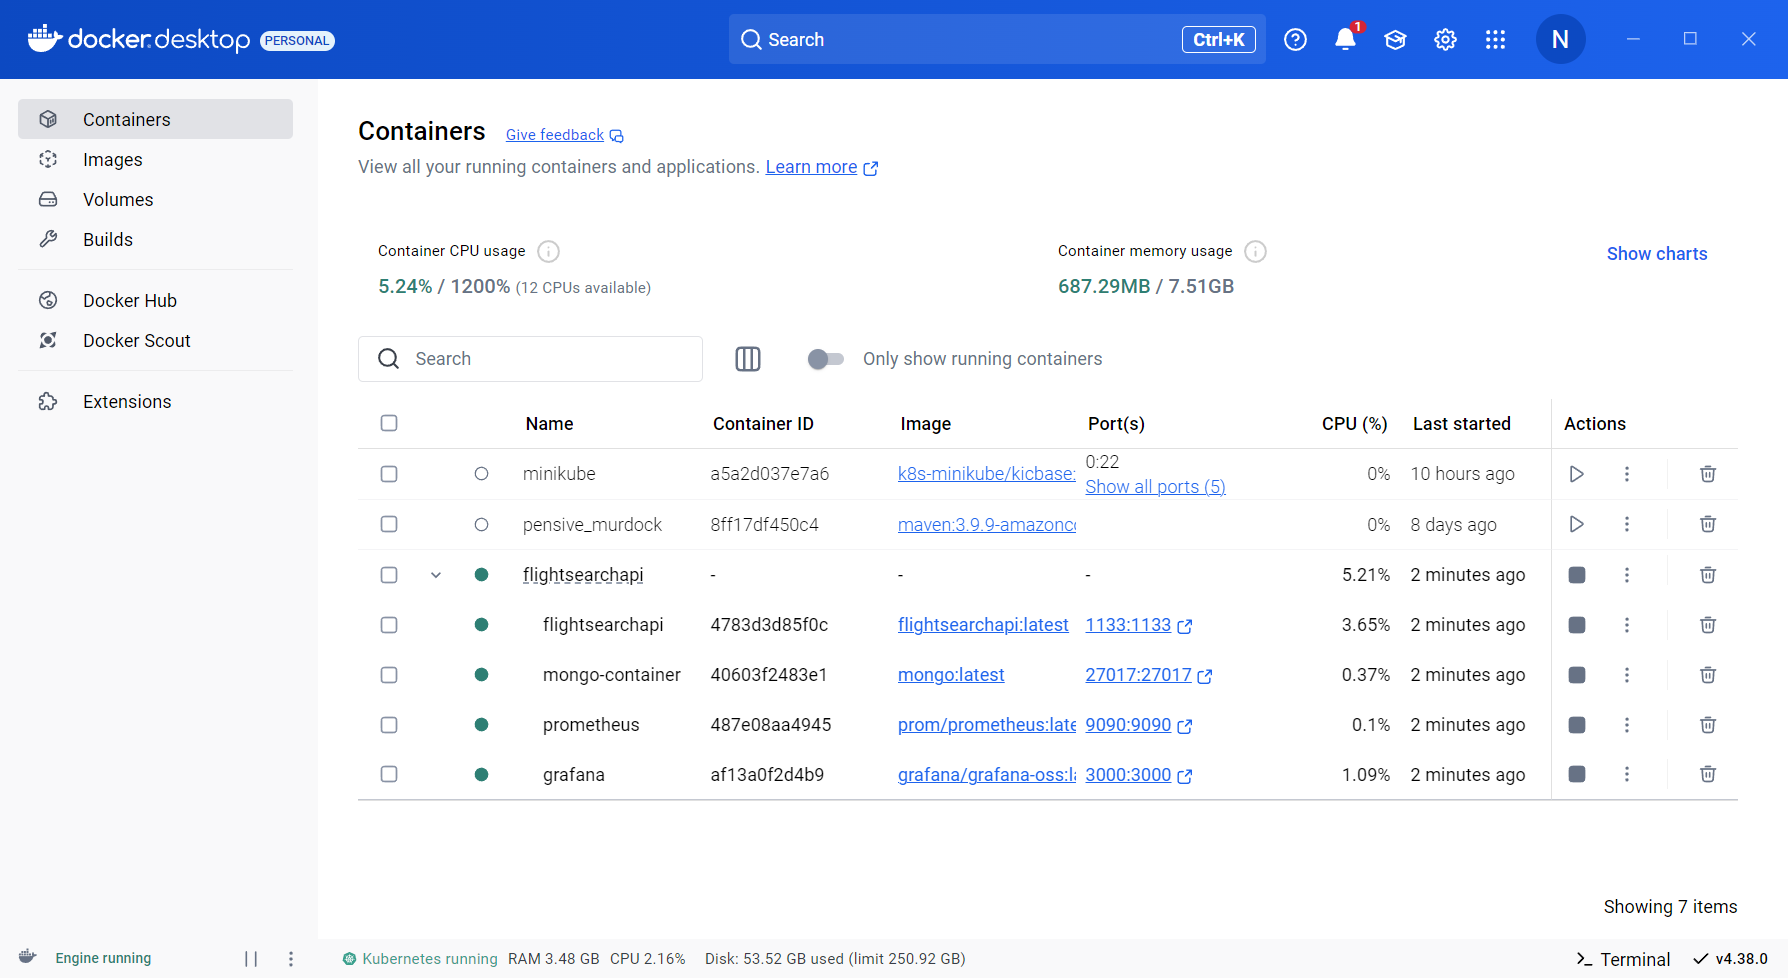Sort by the Name column header
Image resolution: width=1788 pixels, height=978 pixels.
pyautogui.click(x=549, y=424)
